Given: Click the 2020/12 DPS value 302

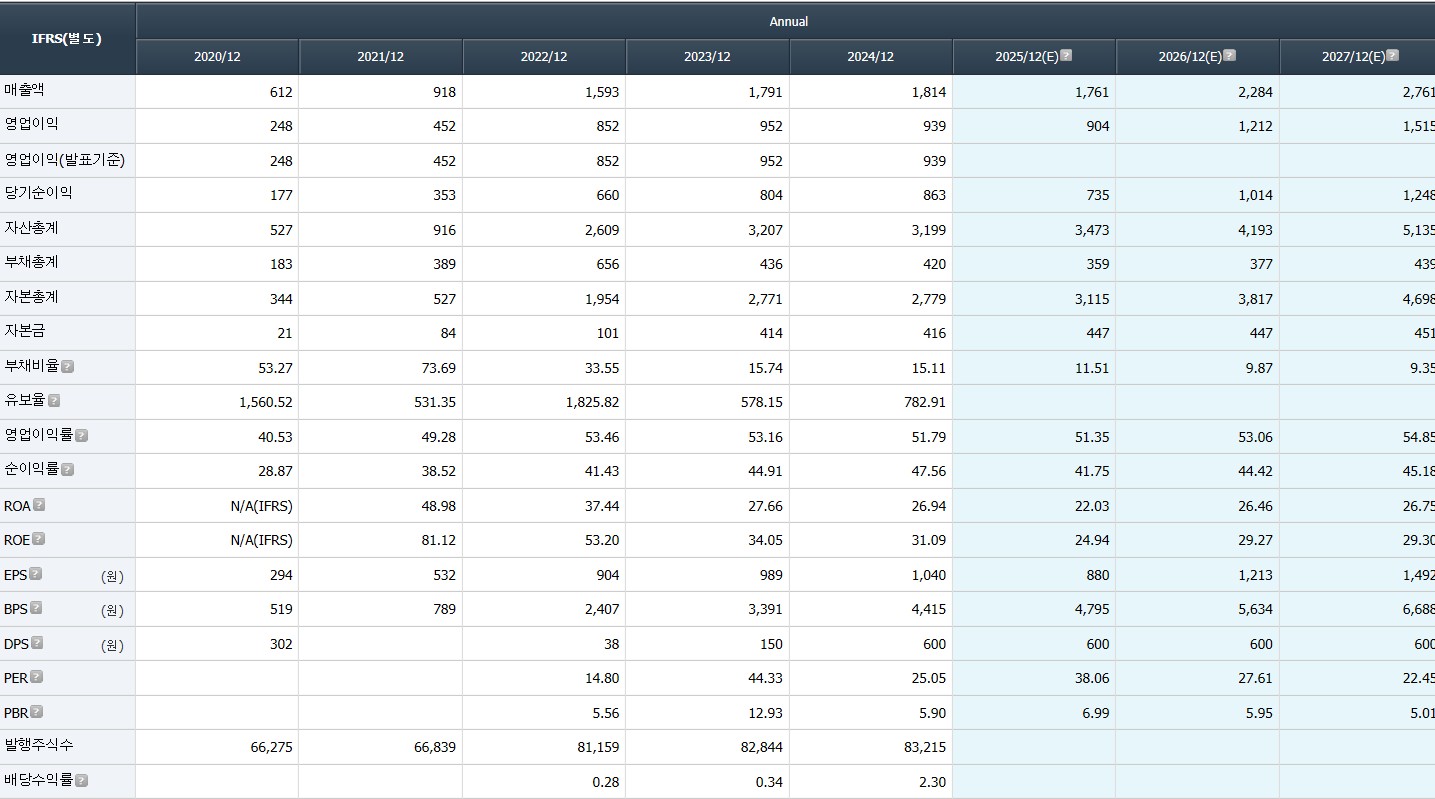Looking at the screenshot, I should click(x=281, y=644).
